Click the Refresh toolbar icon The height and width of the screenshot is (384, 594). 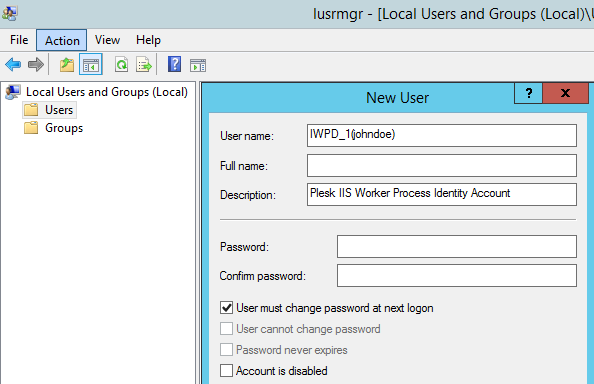(122, 65)
